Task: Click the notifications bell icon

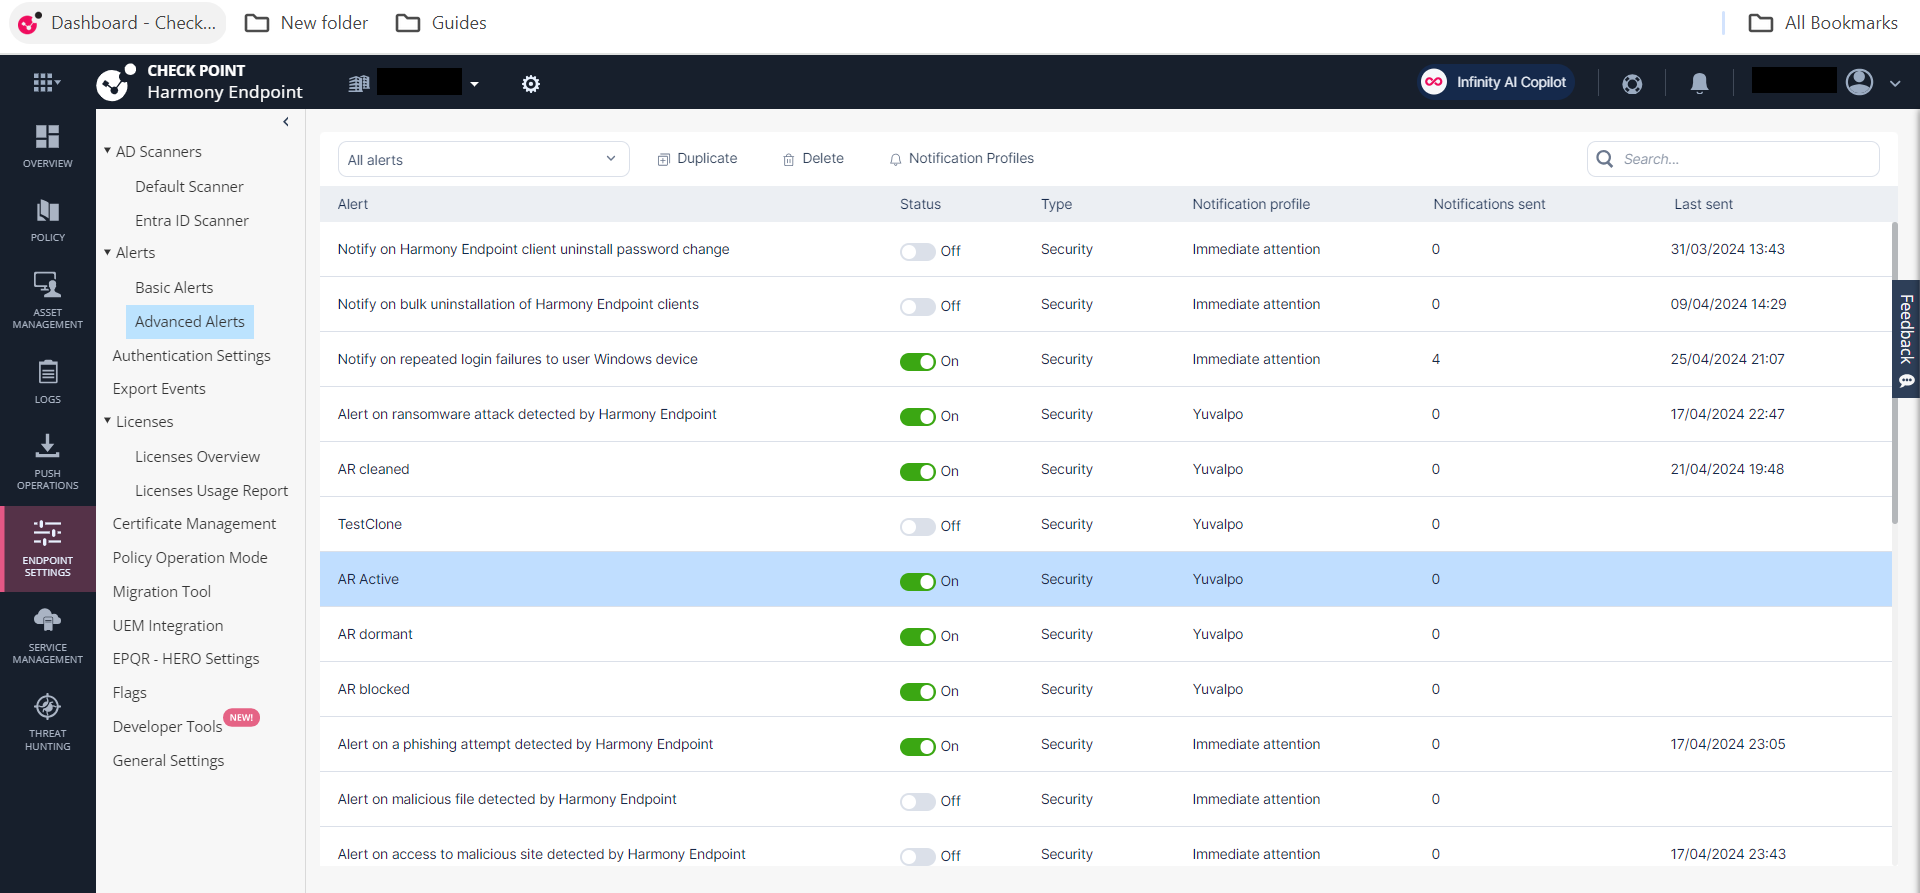Action: 1699,83
